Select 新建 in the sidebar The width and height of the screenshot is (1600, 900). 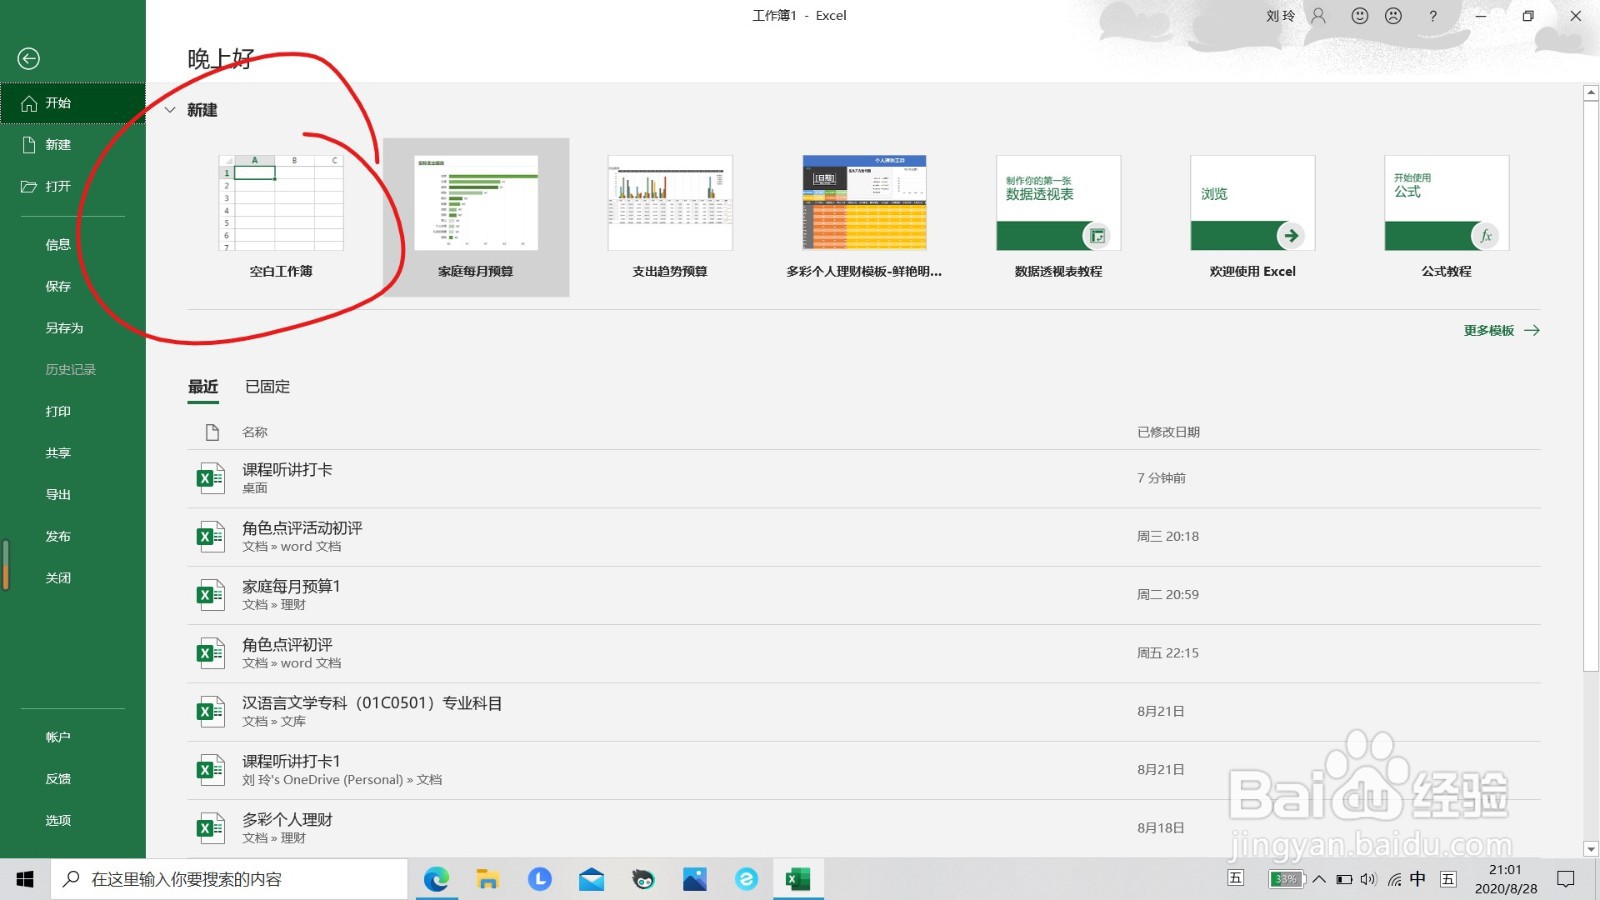(x=73, y=145)
